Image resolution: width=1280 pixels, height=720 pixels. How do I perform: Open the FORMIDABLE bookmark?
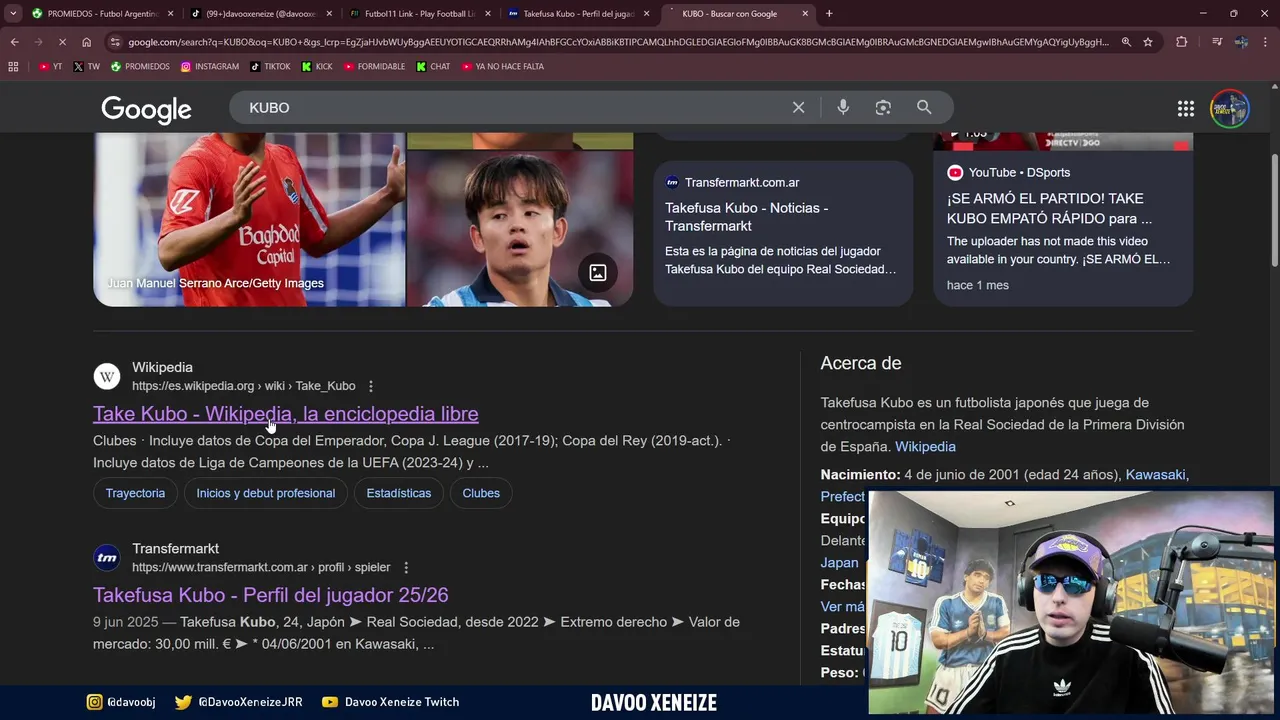(x=374, y=66)
